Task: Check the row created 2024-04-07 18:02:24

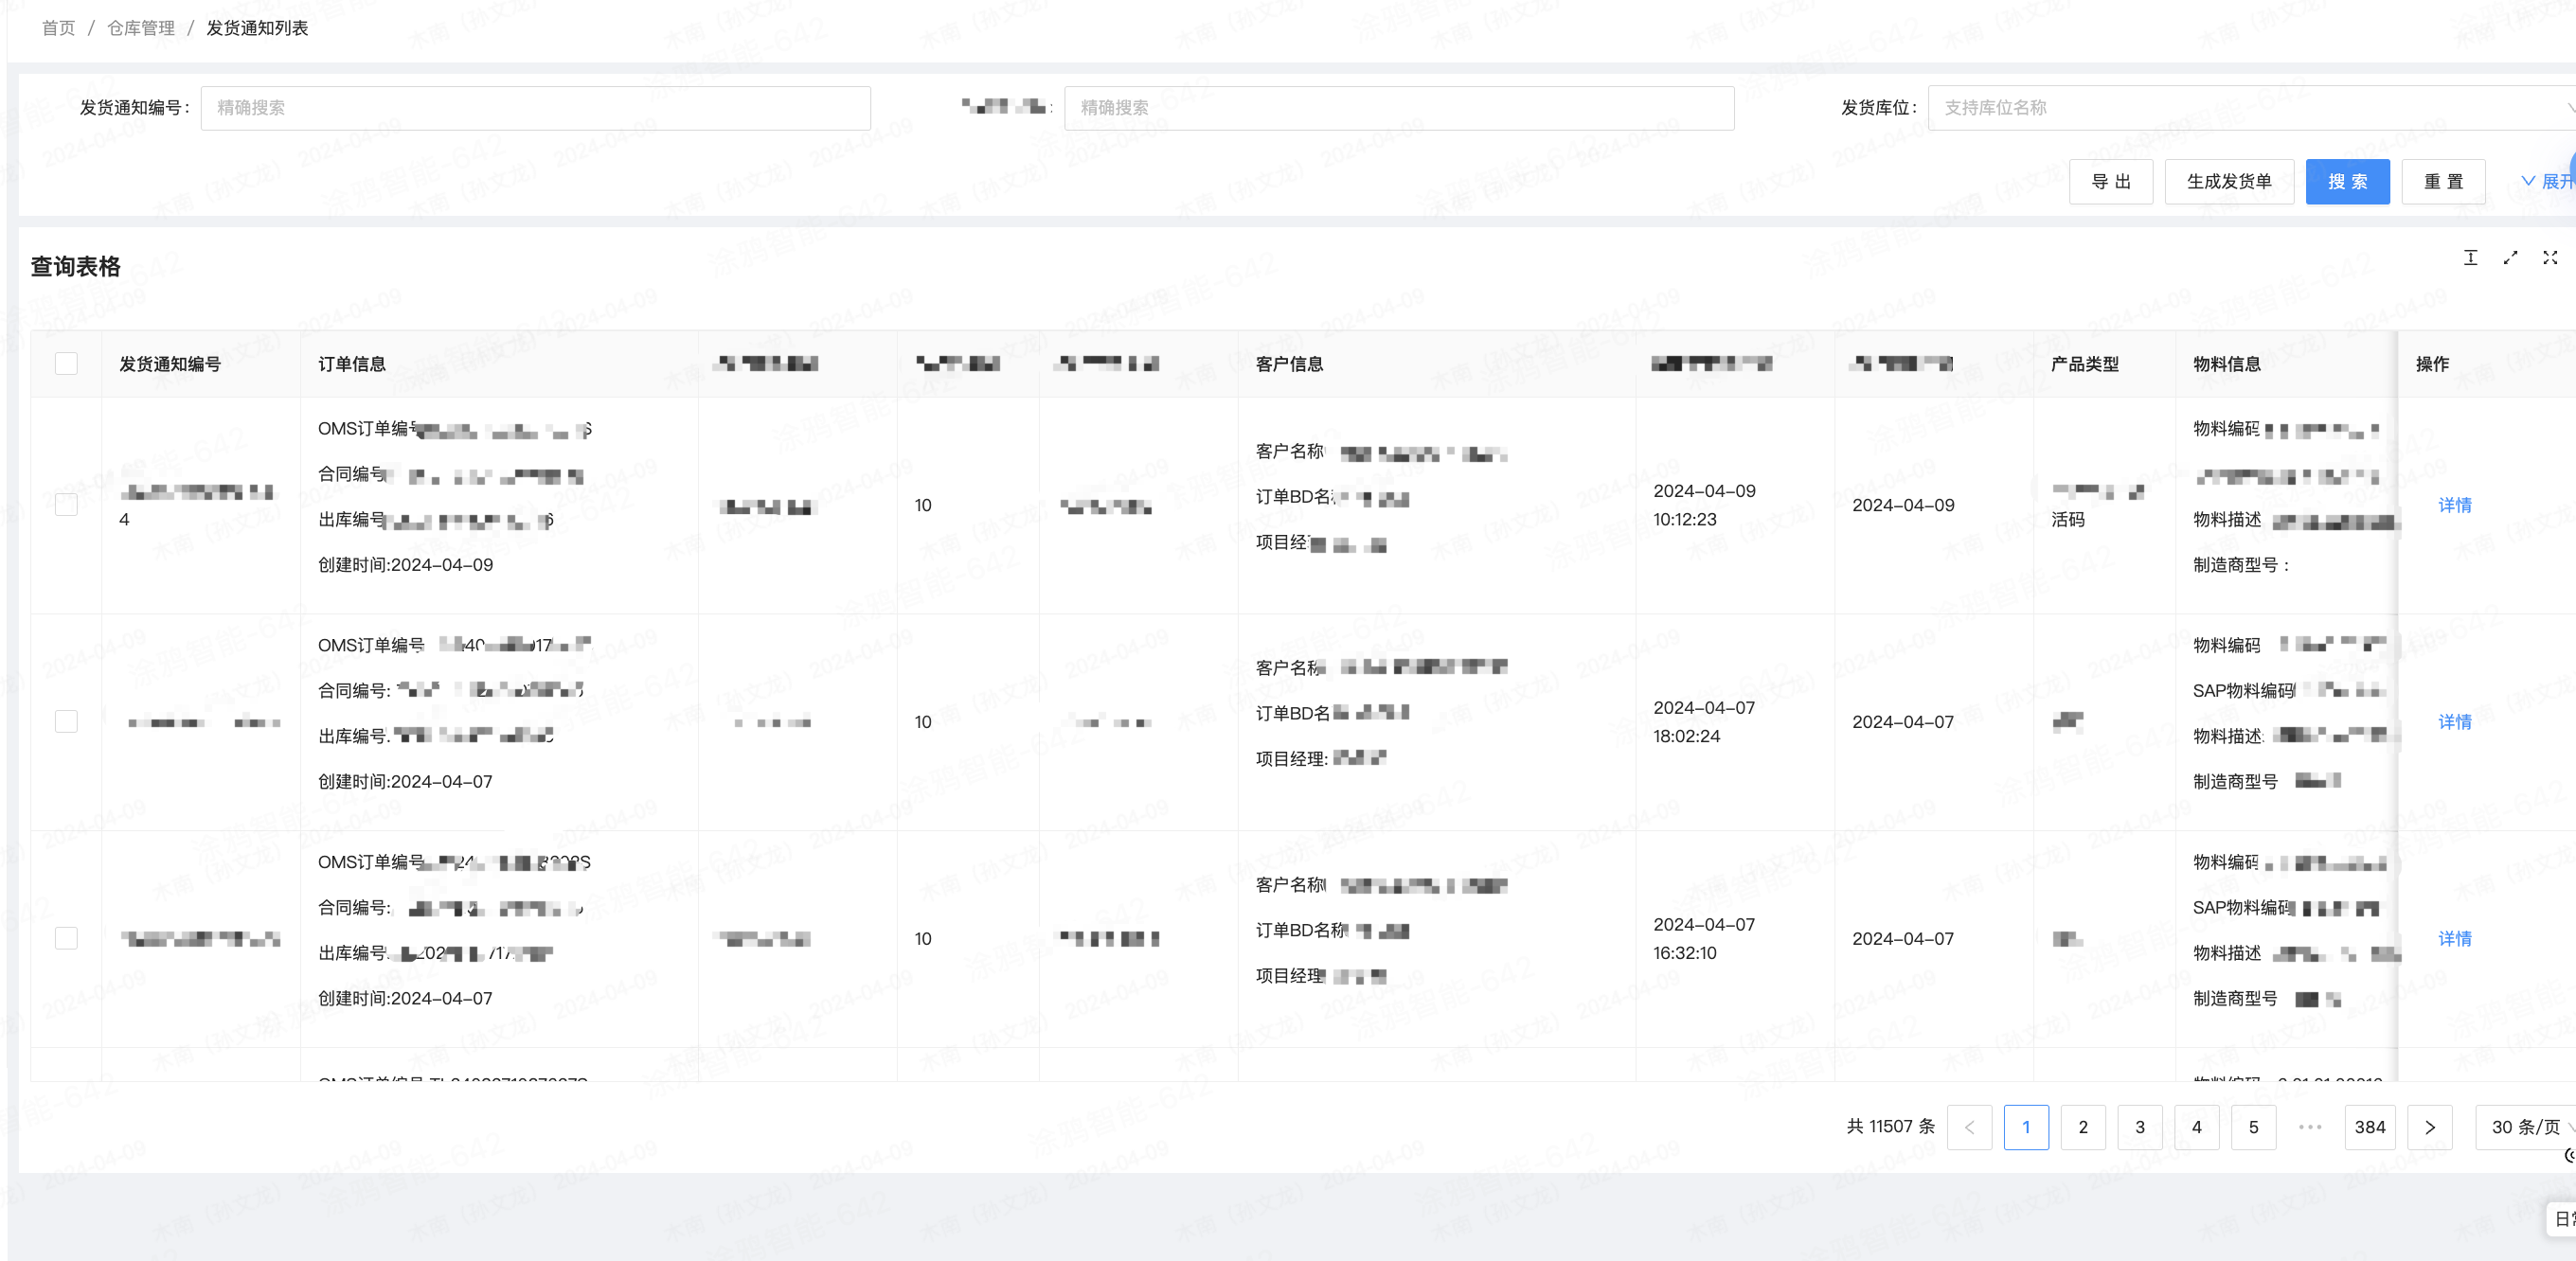Action: click(x=66, y=722)
